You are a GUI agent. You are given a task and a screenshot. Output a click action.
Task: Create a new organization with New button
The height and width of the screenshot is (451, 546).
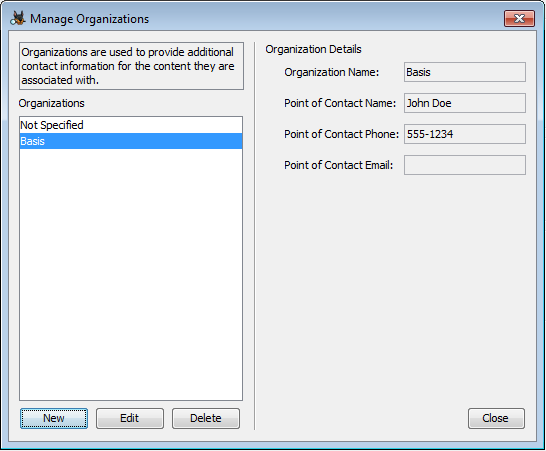pyautogui.click(x=54, y=418)
